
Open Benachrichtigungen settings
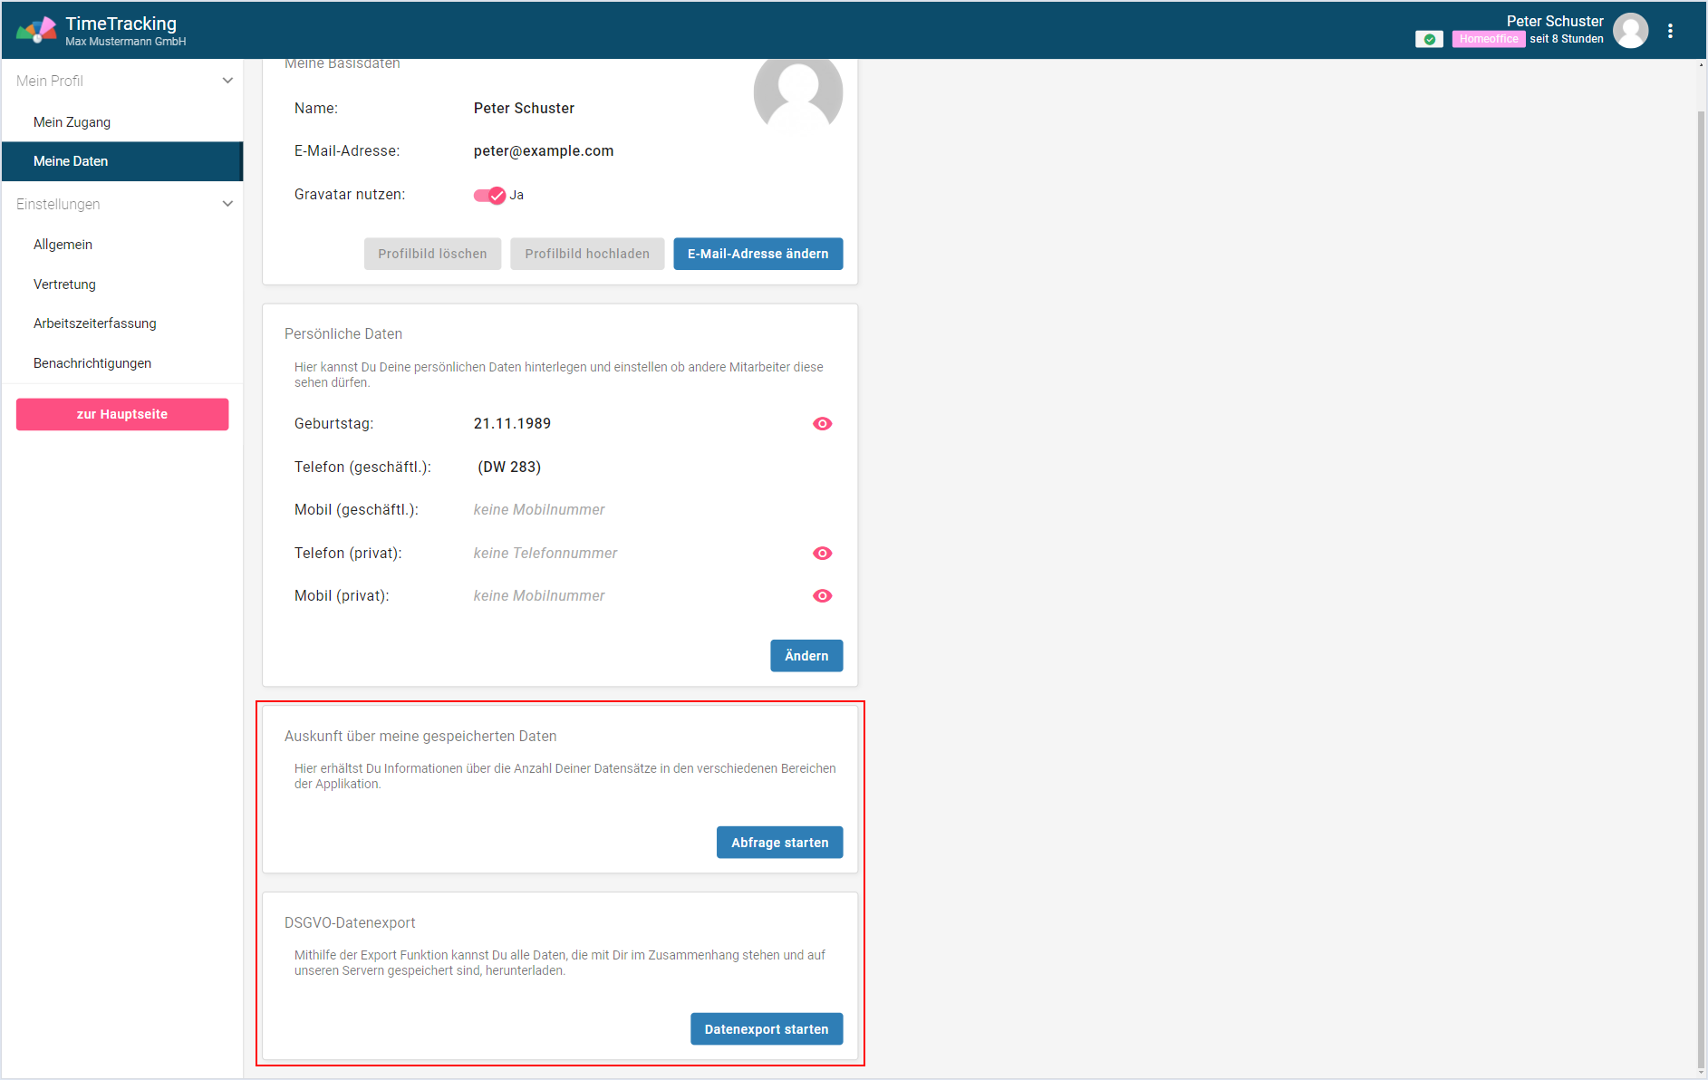[x=92, y=363]
